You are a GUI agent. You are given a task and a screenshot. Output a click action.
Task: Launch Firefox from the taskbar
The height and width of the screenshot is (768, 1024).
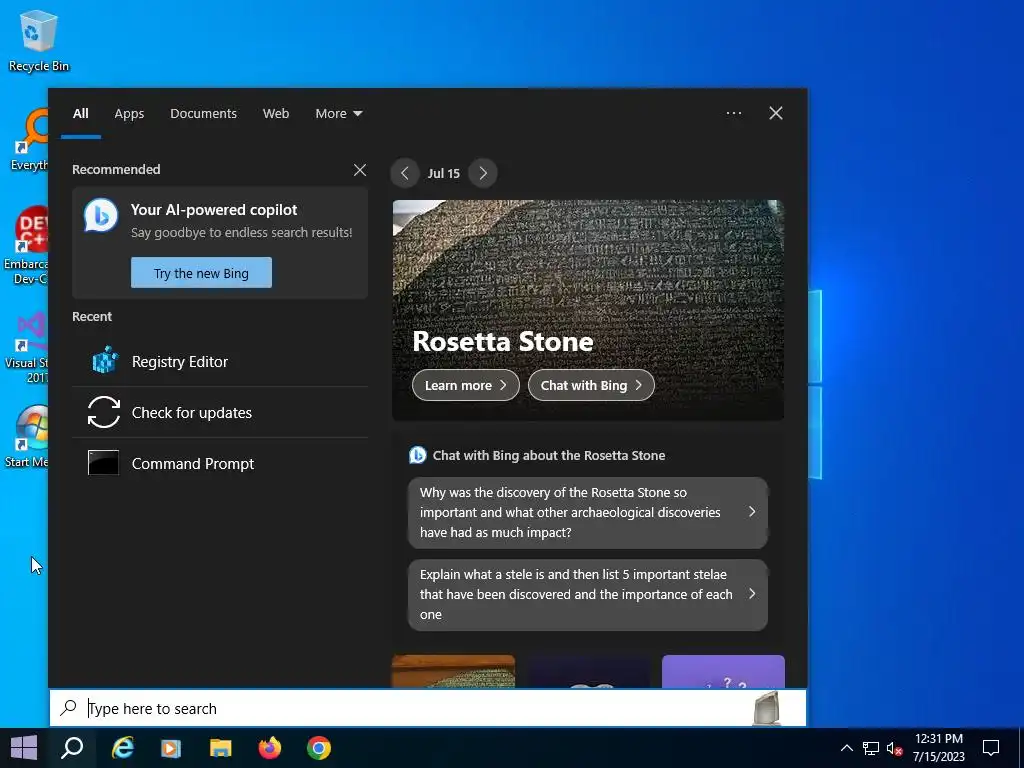tap(270, 748)
